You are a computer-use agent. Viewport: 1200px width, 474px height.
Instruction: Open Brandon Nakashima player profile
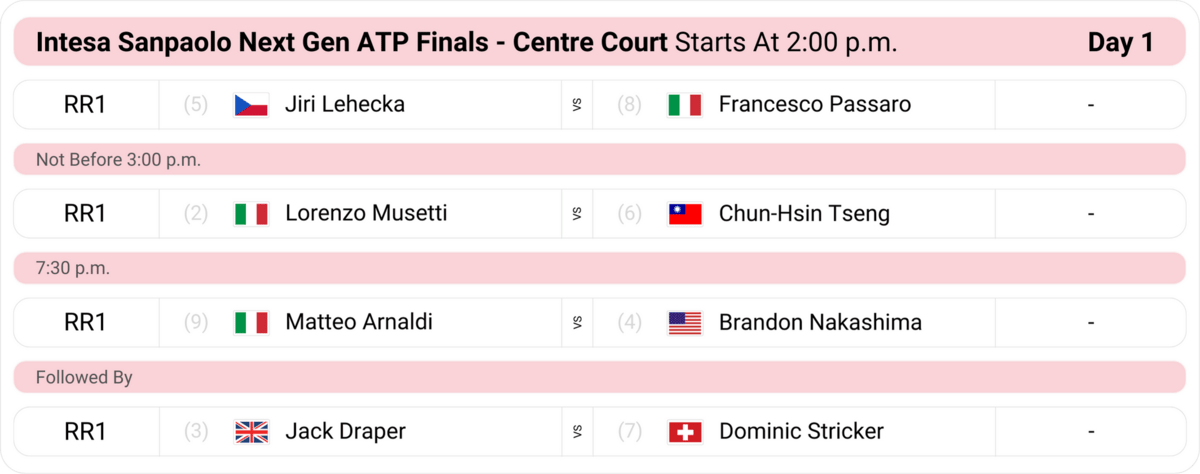click(820, 323)
